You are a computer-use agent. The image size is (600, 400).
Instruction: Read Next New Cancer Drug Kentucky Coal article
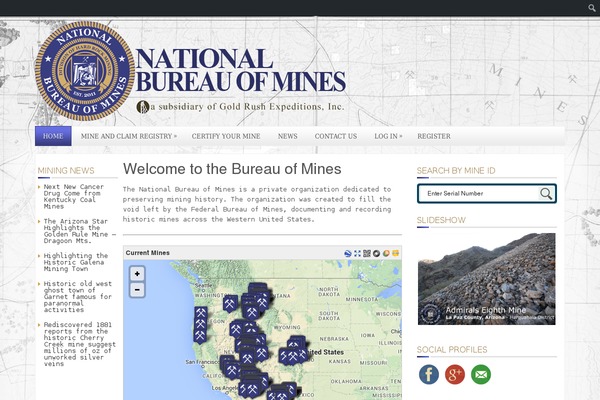point(73,196)
